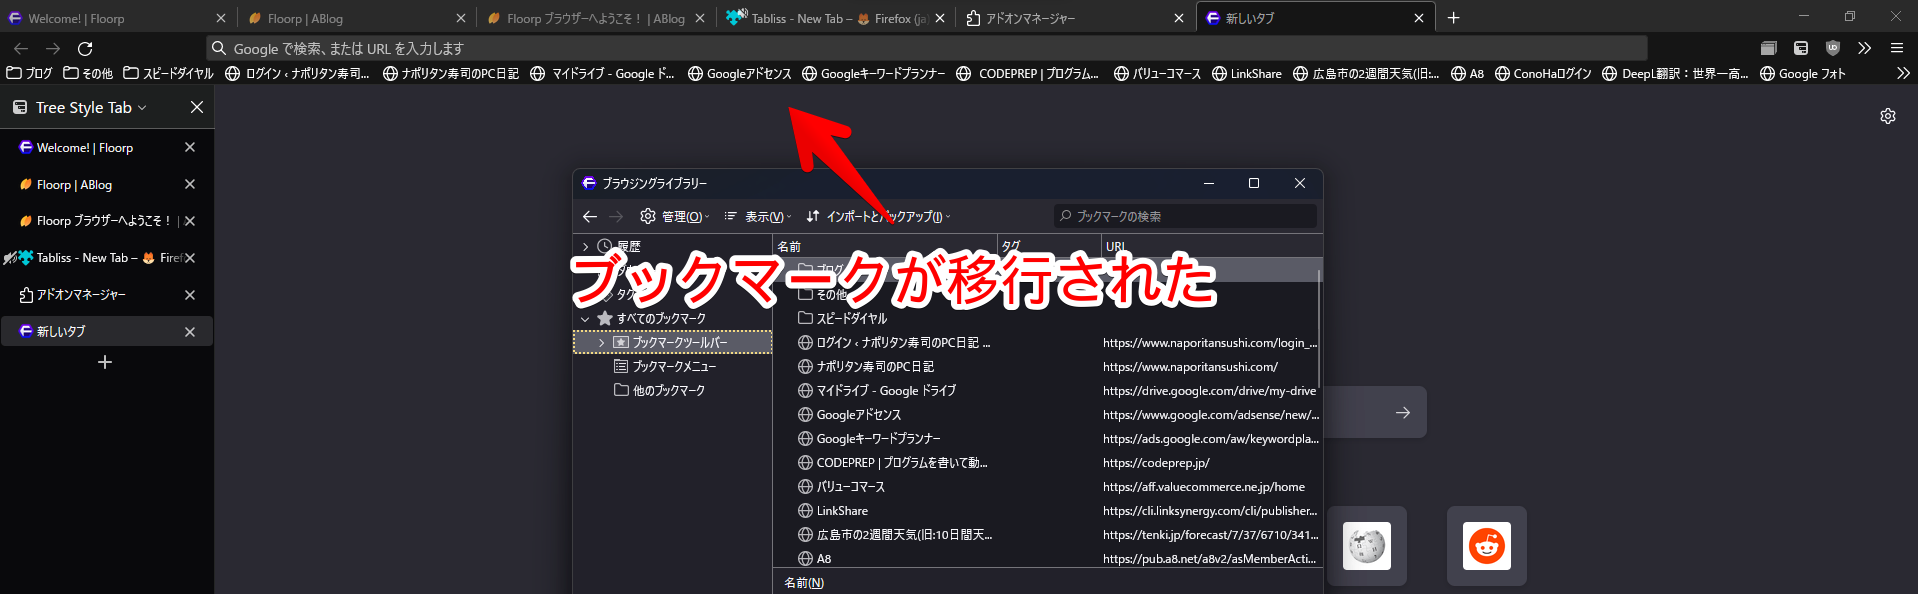Close the Tree Style Tab sidebar

tap(197, 107)
